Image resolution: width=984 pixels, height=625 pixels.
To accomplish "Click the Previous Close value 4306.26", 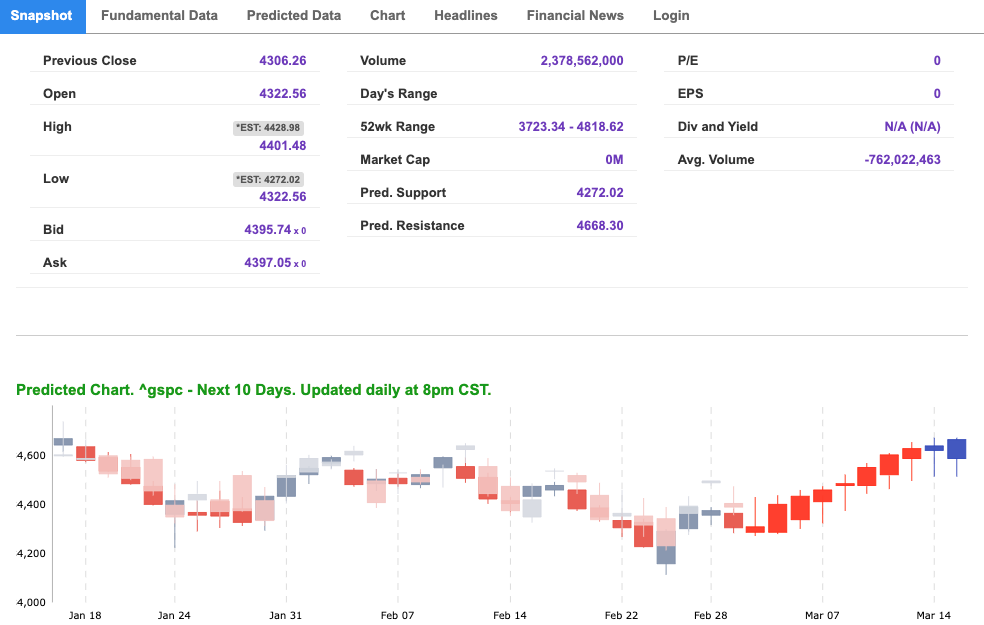I will click(283, 61).
